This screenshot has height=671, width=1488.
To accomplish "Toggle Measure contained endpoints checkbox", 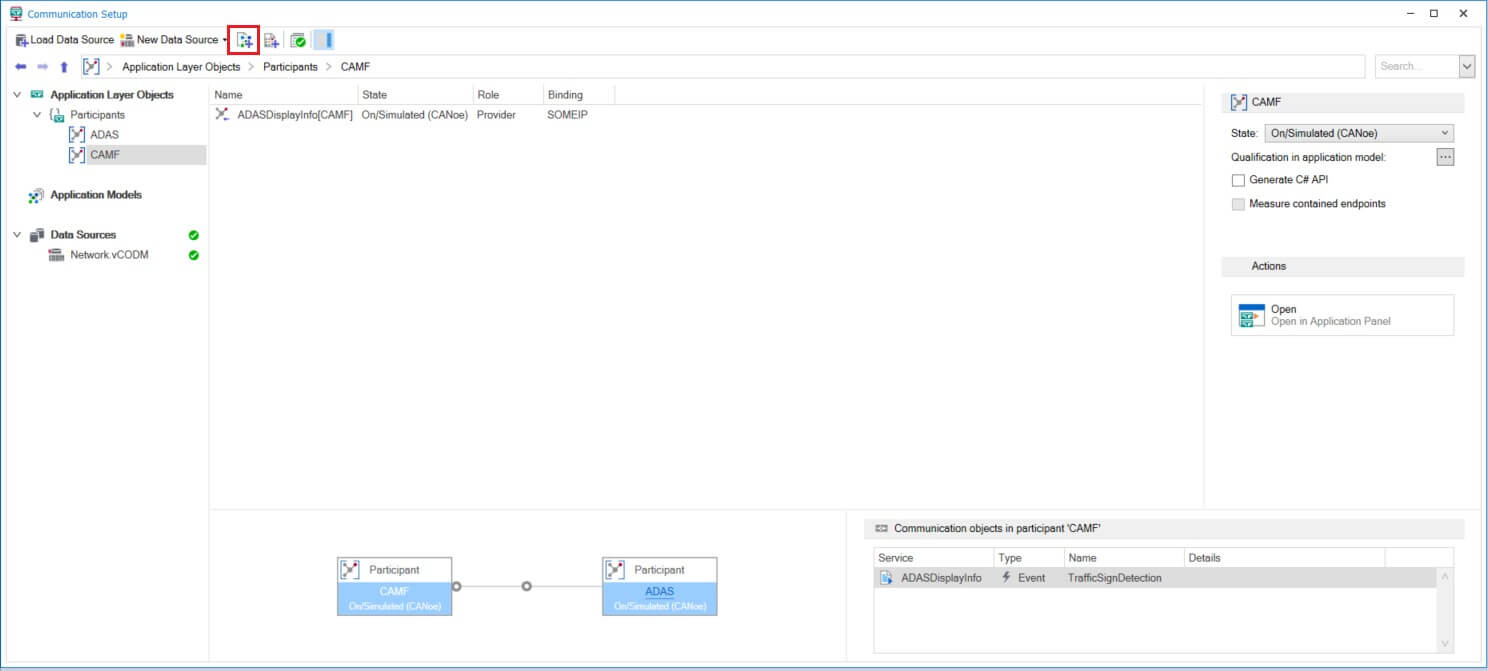I will click(1239, 204).
